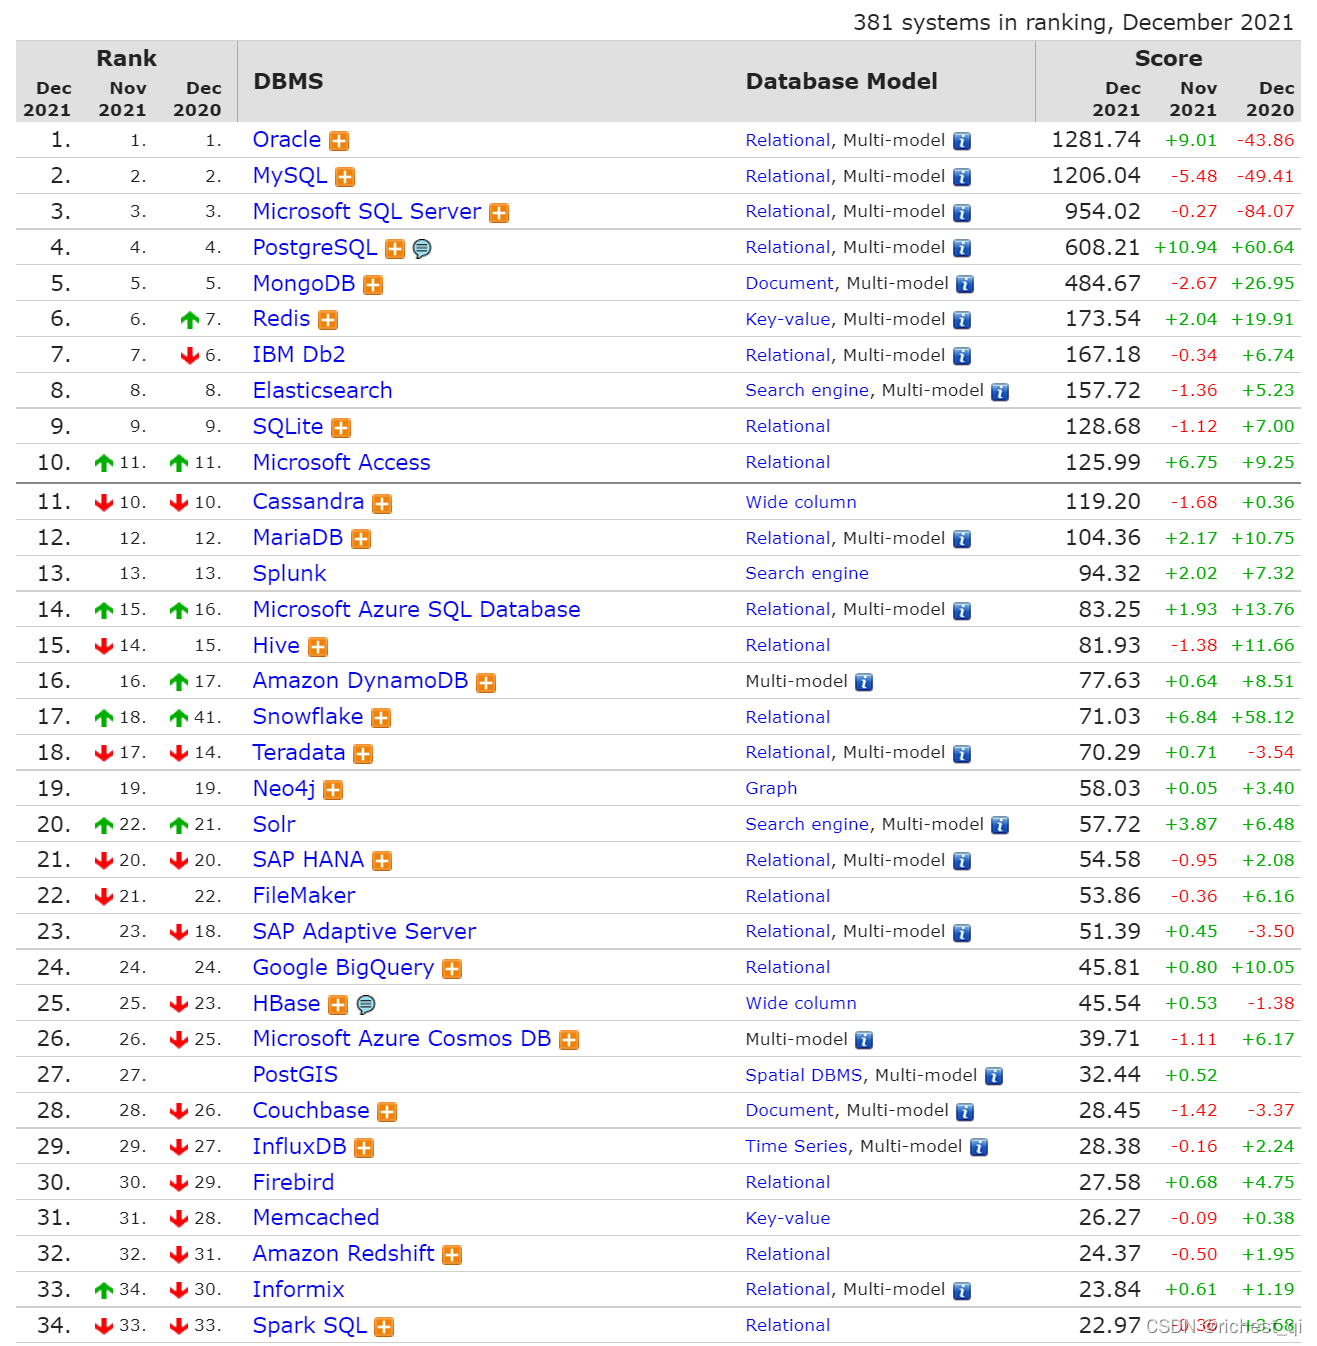The height and width of the screenshot is (1346, 1317).
Task: Click the plus icon beside InfluxDB
Action: click(364, 1148)
